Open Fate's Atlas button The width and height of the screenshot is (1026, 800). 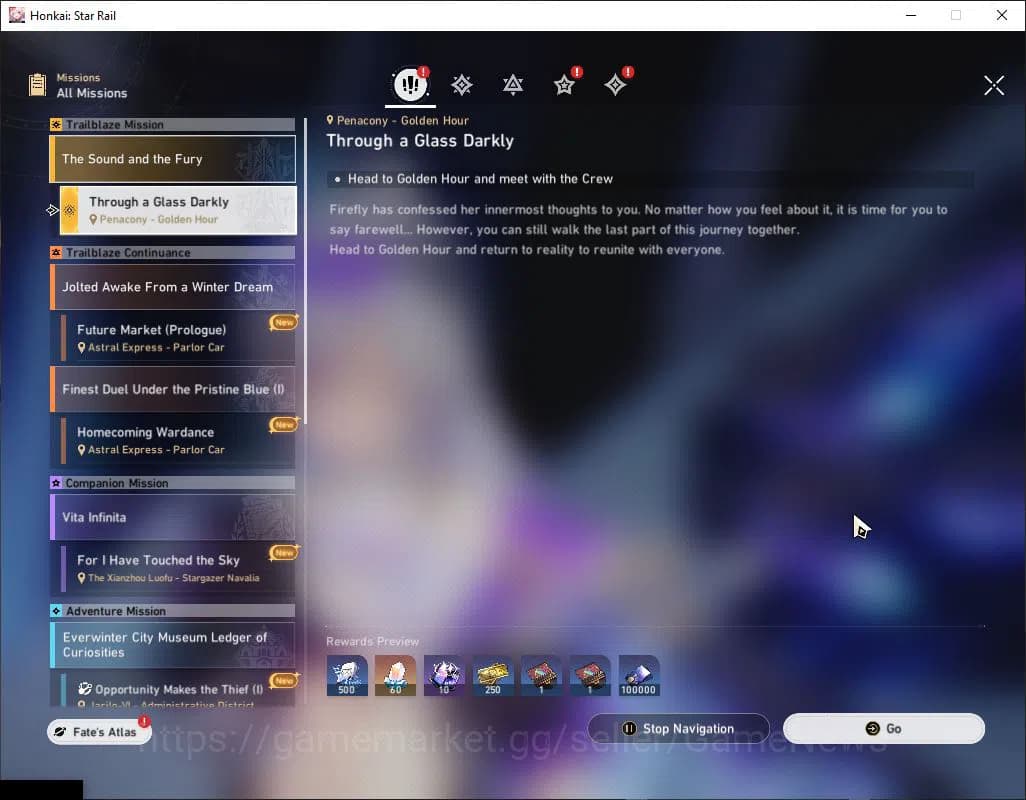tap(99, 731)
